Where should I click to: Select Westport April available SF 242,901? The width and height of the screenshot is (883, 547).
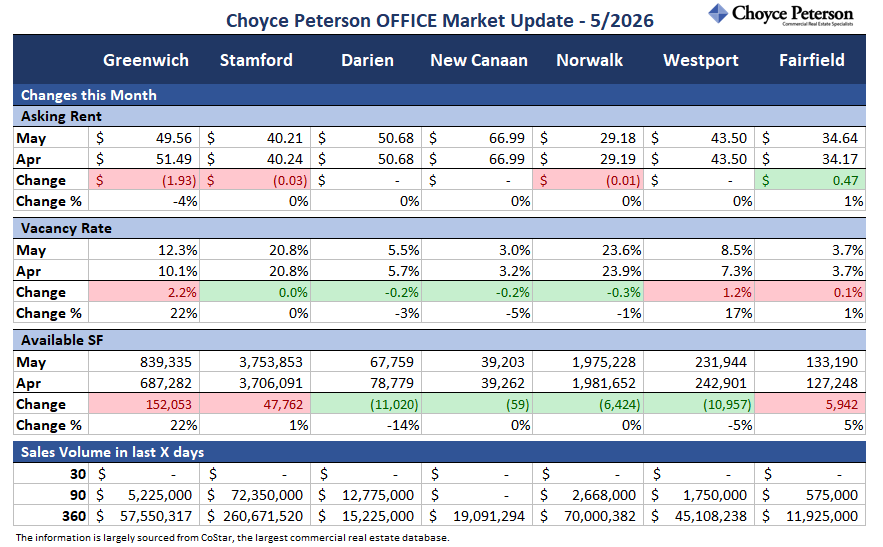pyautogui.click(x=721, y=384)
